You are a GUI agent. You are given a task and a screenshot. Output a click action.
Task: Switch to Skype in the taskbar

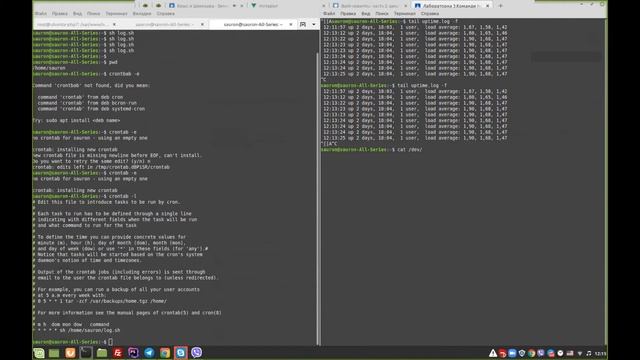coord(180,353)
